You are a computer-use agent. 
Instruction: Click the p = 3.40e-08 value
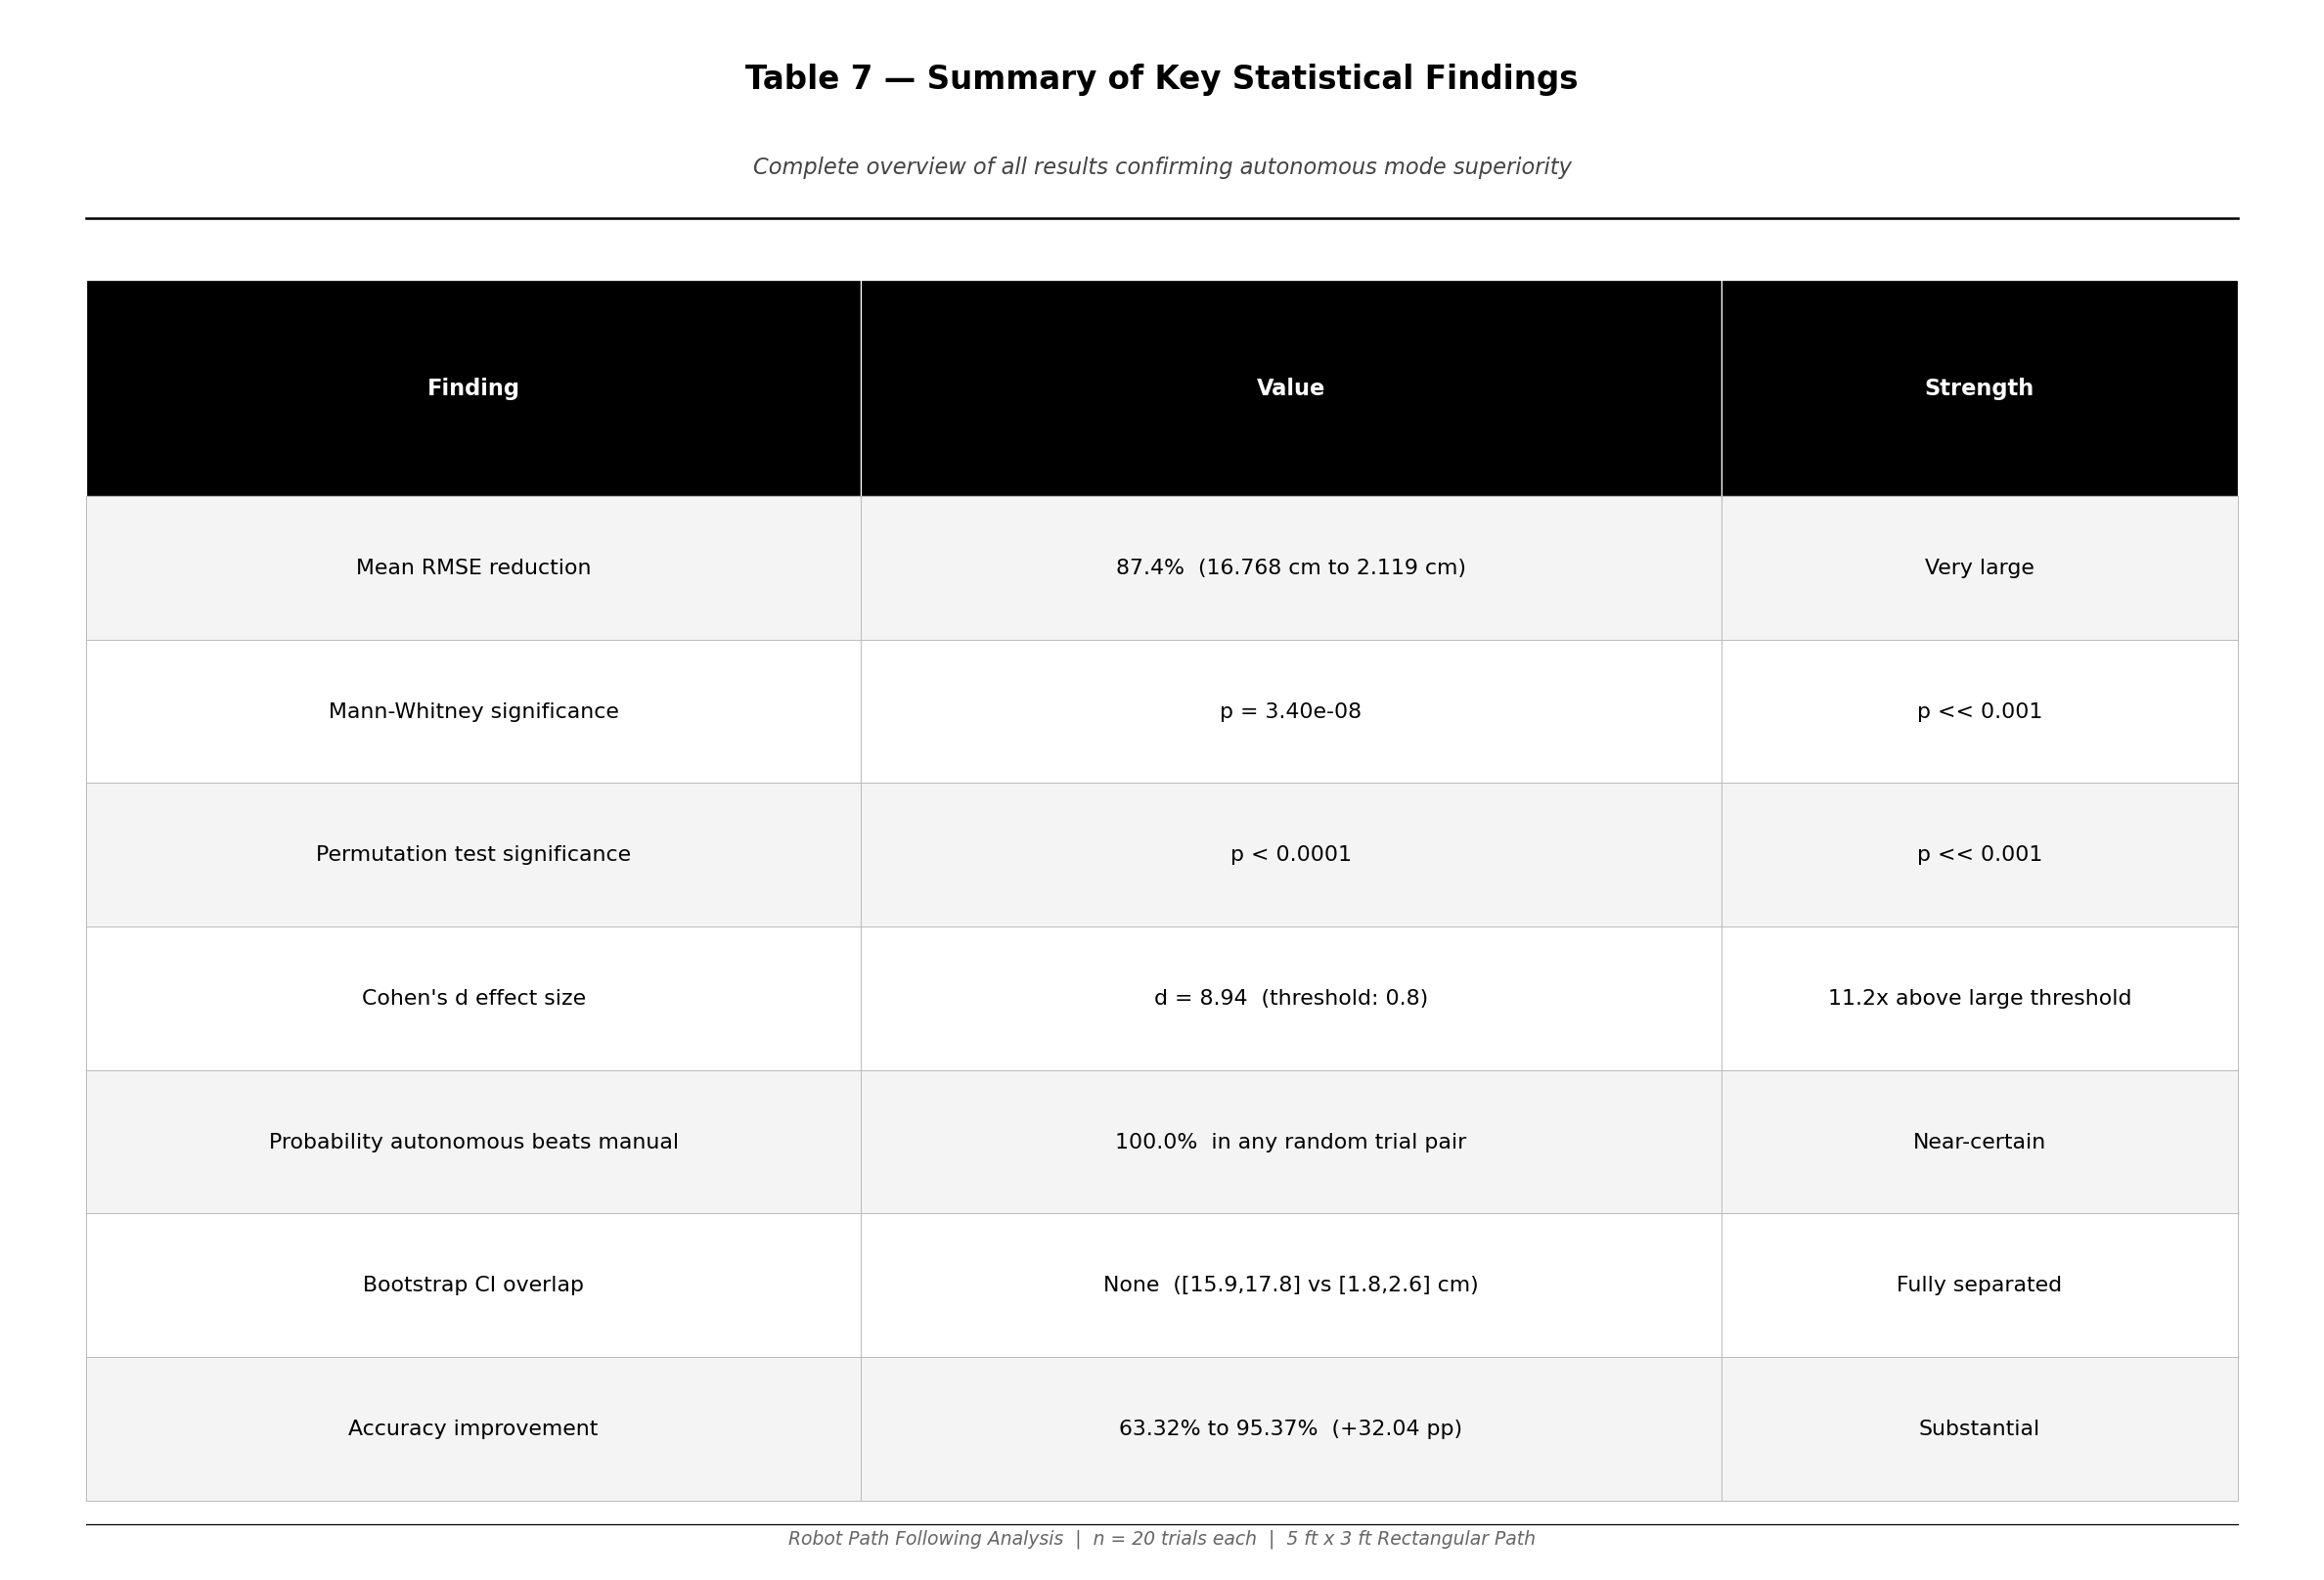[1290, 712]
